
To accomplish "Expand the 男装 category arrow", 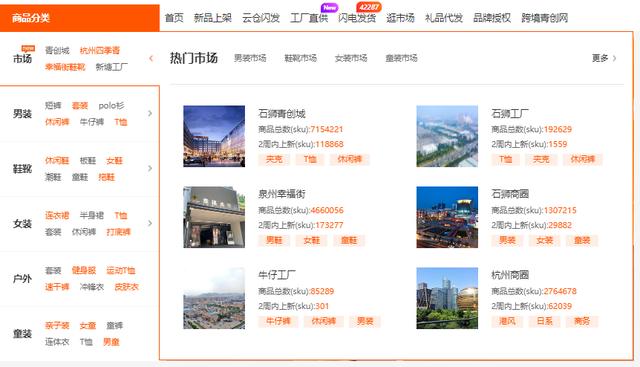I will point(150,113).
